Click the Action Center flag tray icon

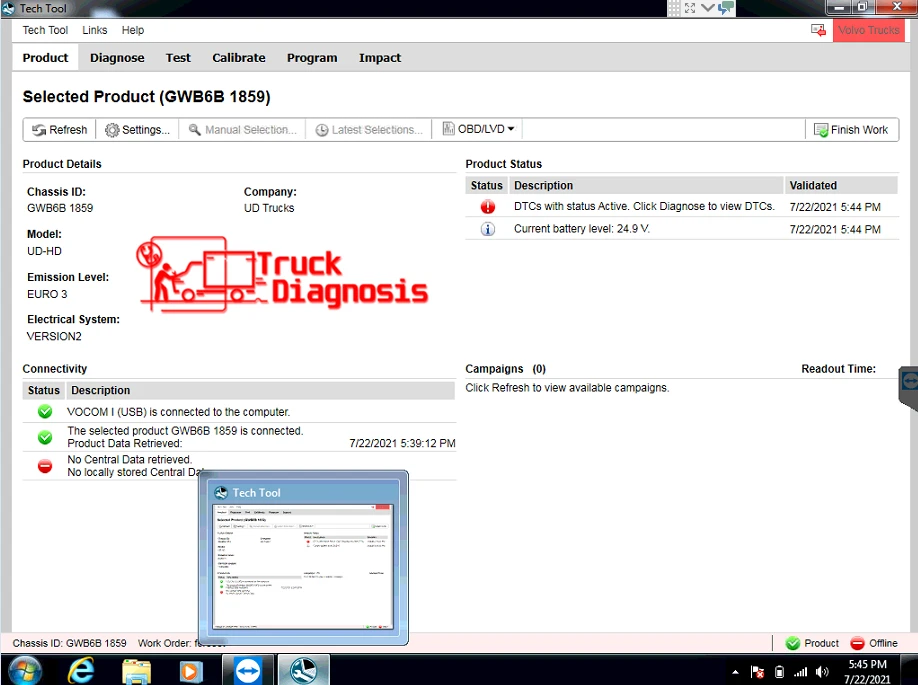[x=757, y=672]
